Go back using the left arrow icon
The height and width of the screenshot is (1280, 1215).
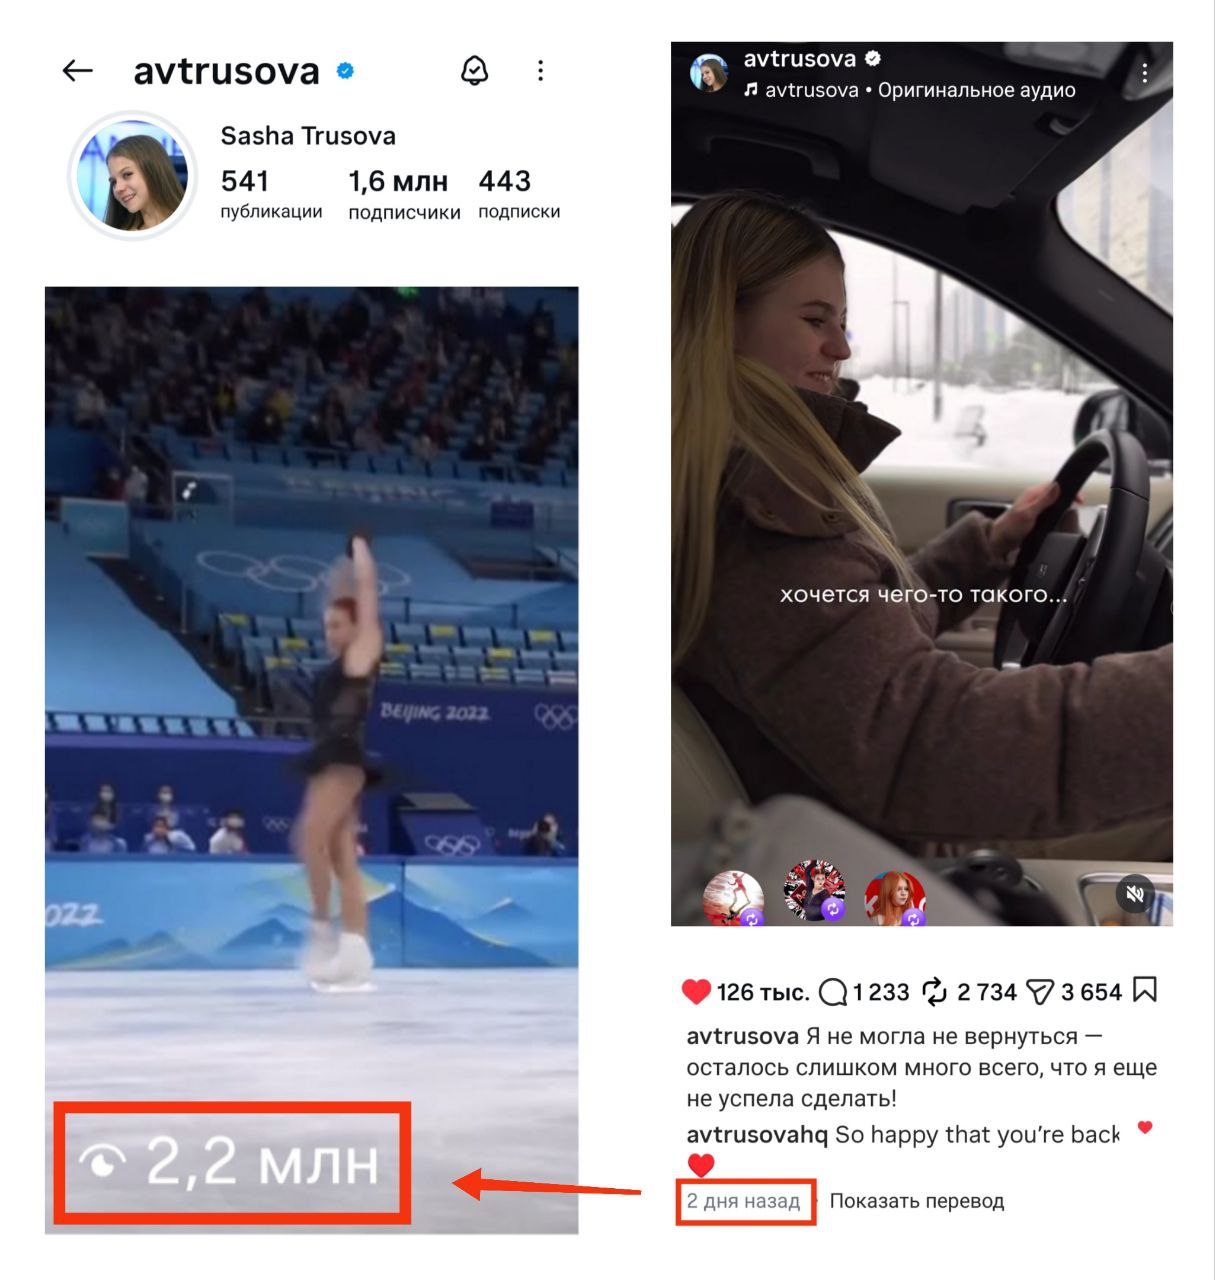[x=77, y=70]
